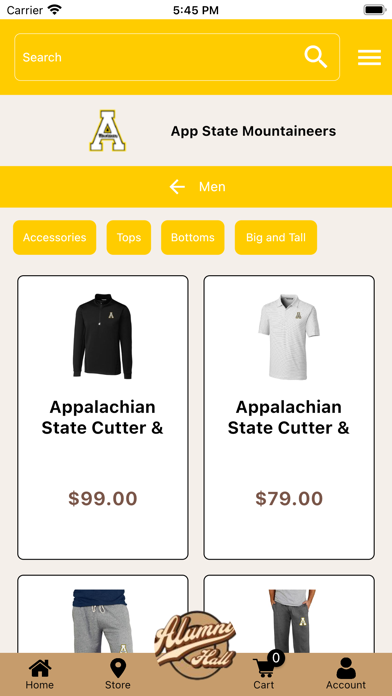Open the shopping Cart icon

(x=266, y=666)
